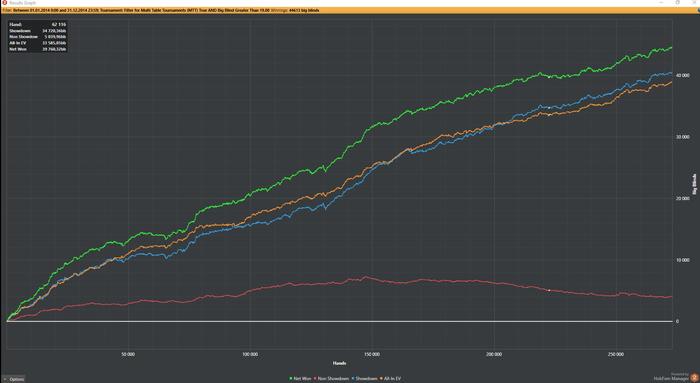Click the 100 000 hands axis label
Viewport: 700px width, 383px height.
point(250,354)
